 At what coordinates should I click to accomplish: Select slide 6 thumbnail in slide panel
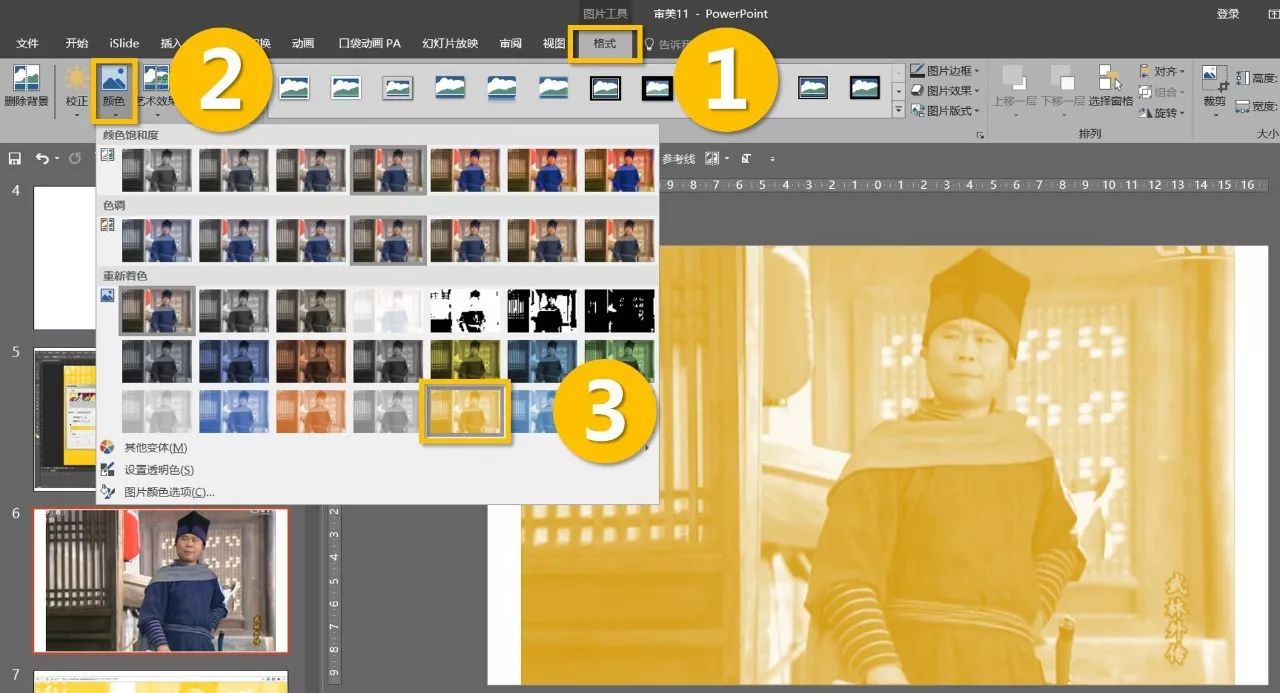(161, 580)
